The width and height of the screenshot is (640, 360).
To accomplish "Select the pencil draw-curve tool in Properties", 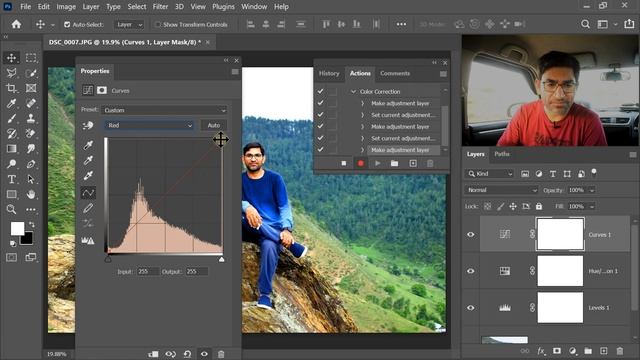I will [88, 208].
